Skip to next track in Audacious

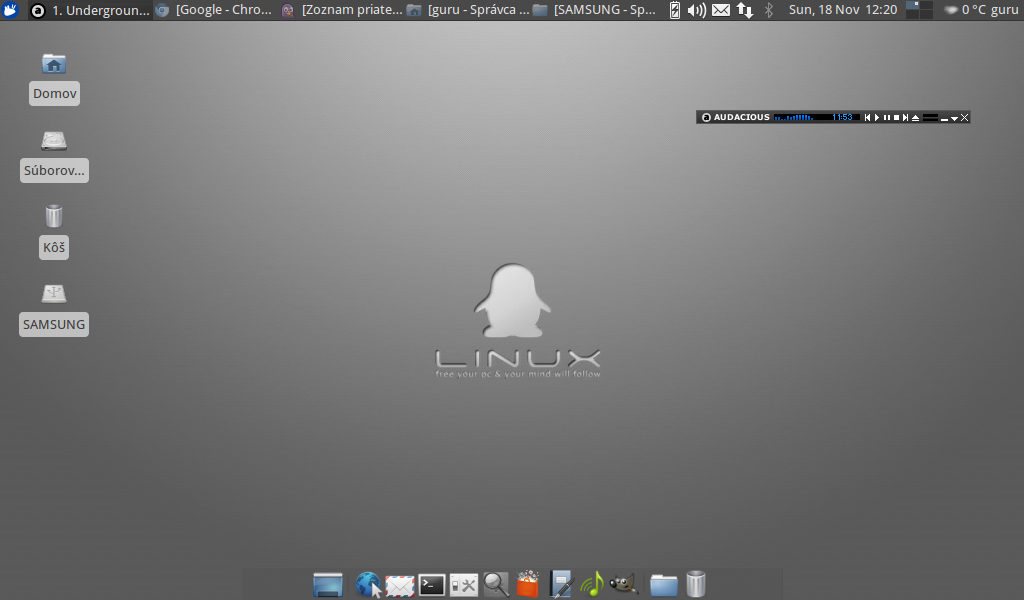pyautogui.click(x=905, y=118)
